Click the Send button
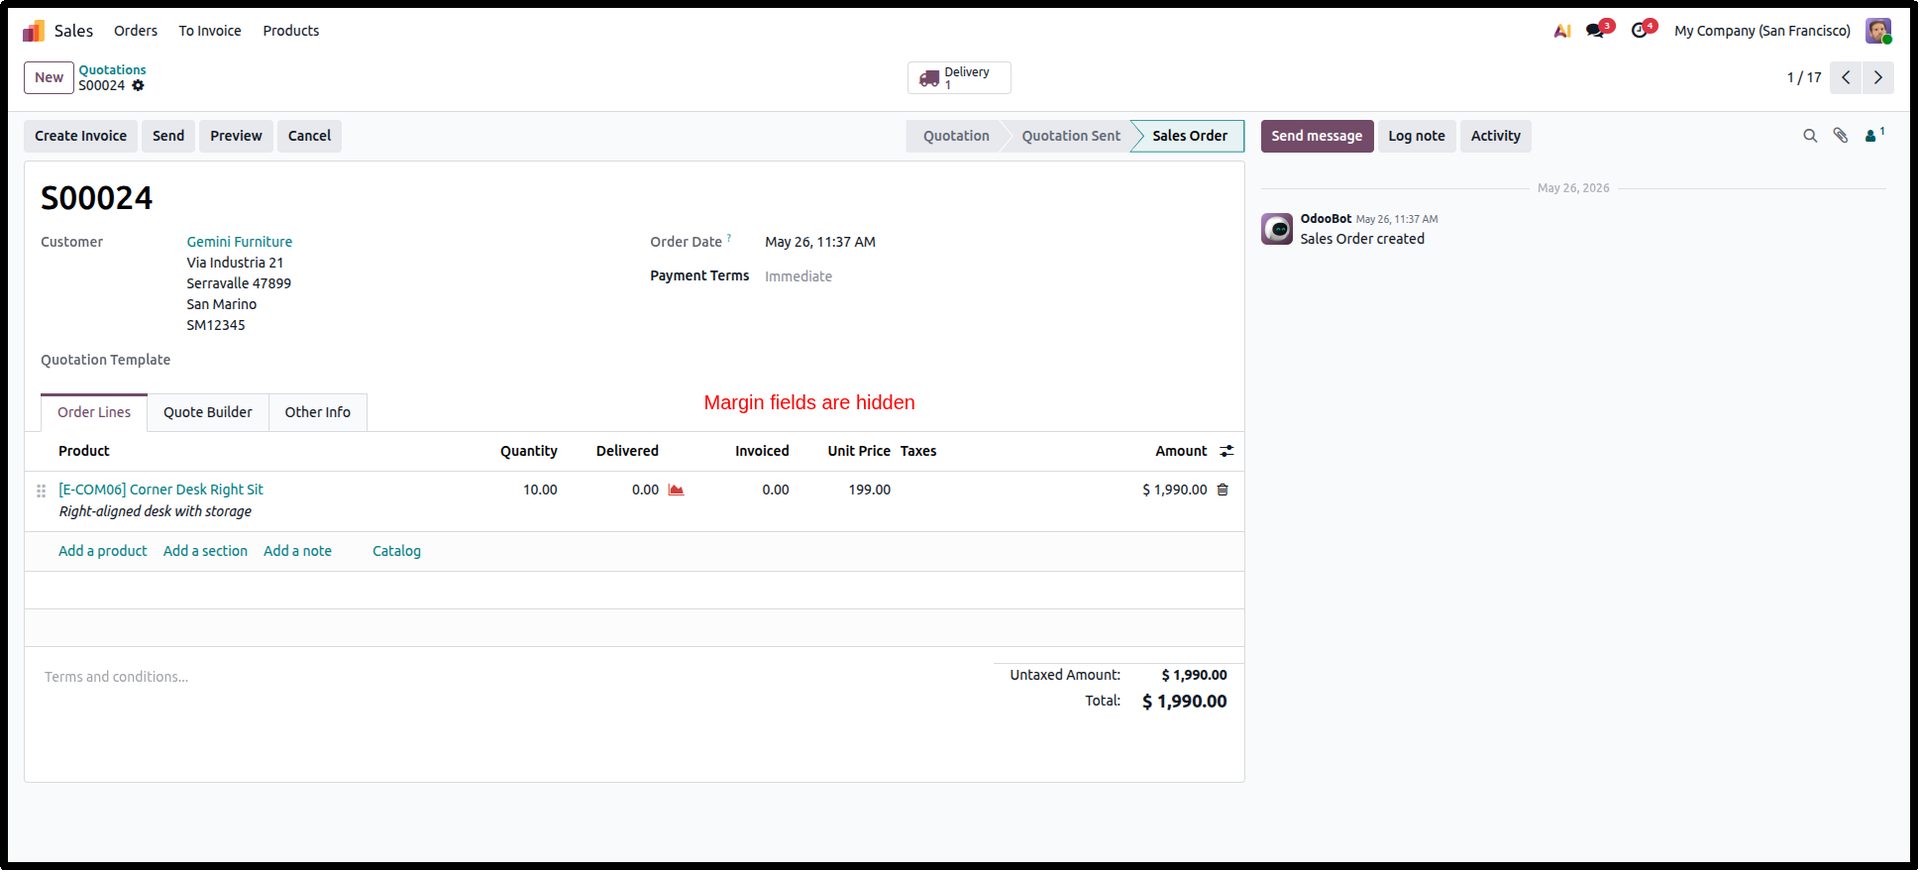 [168, 136]
